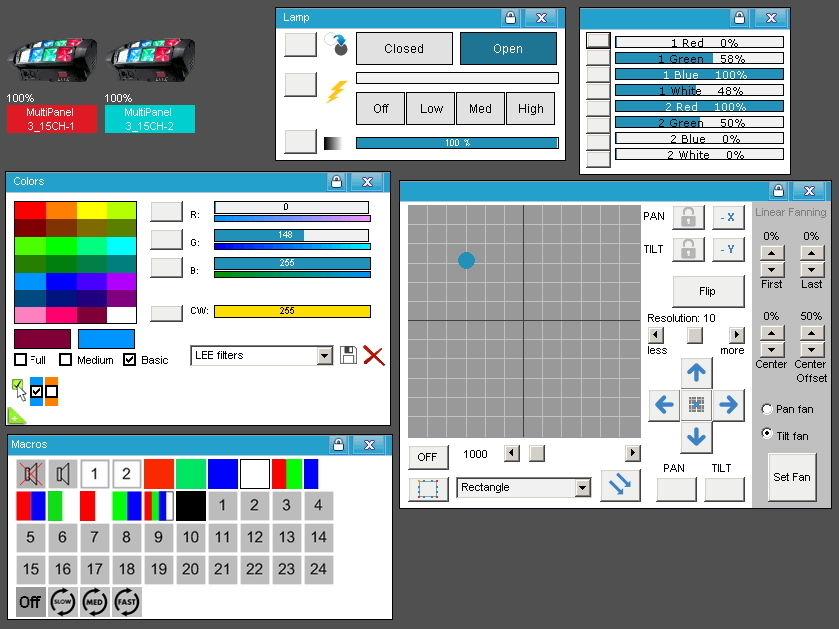Click the dimmer gradient icon in Lamp
Viewport: 839px width, 629px height.
point(332,143)
